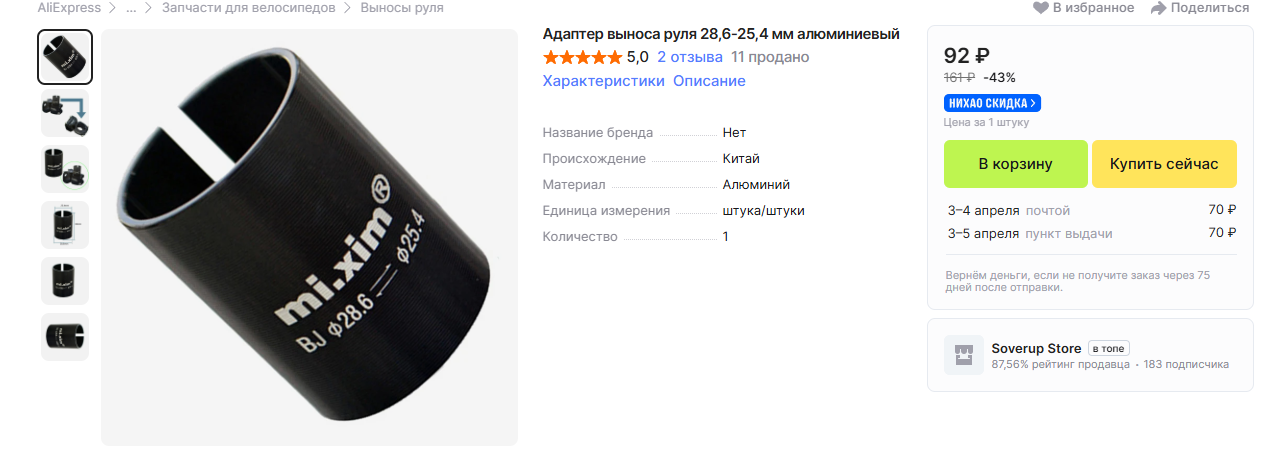Expand the breadcrumb ellipsis item
1278x452 pixels.
pyautogui.click(x=131, y=8)
